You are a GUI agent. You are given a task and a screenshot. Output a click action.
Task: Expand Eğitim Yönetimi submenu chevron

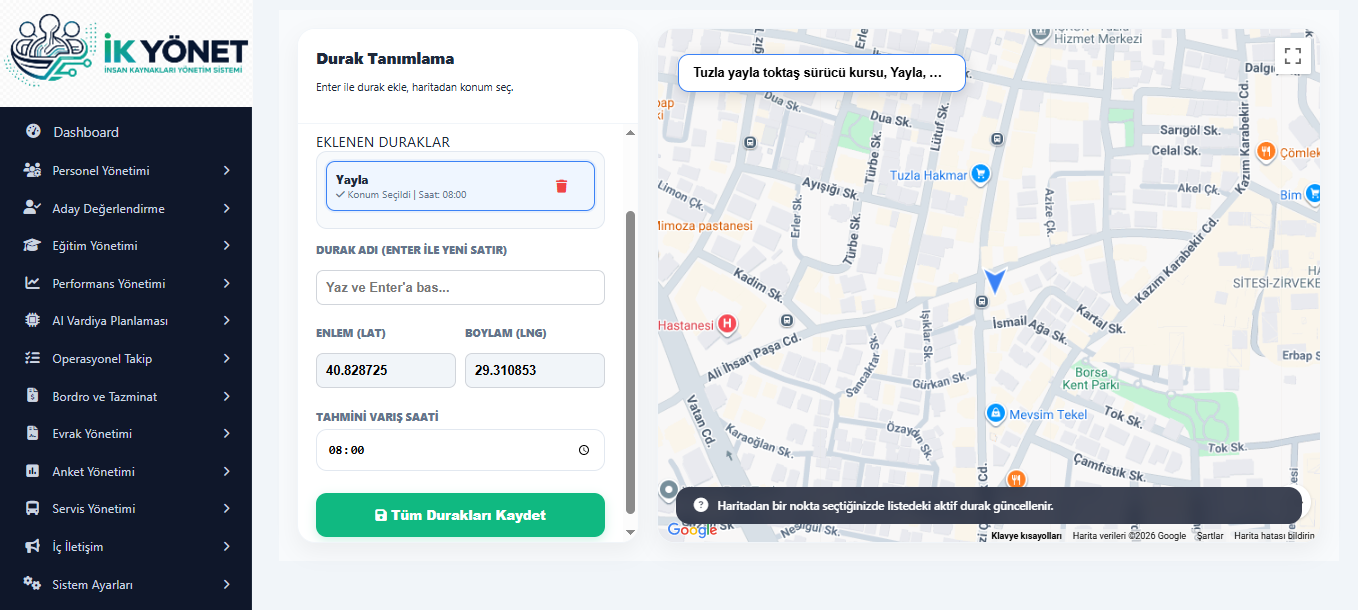click(227, 246)
